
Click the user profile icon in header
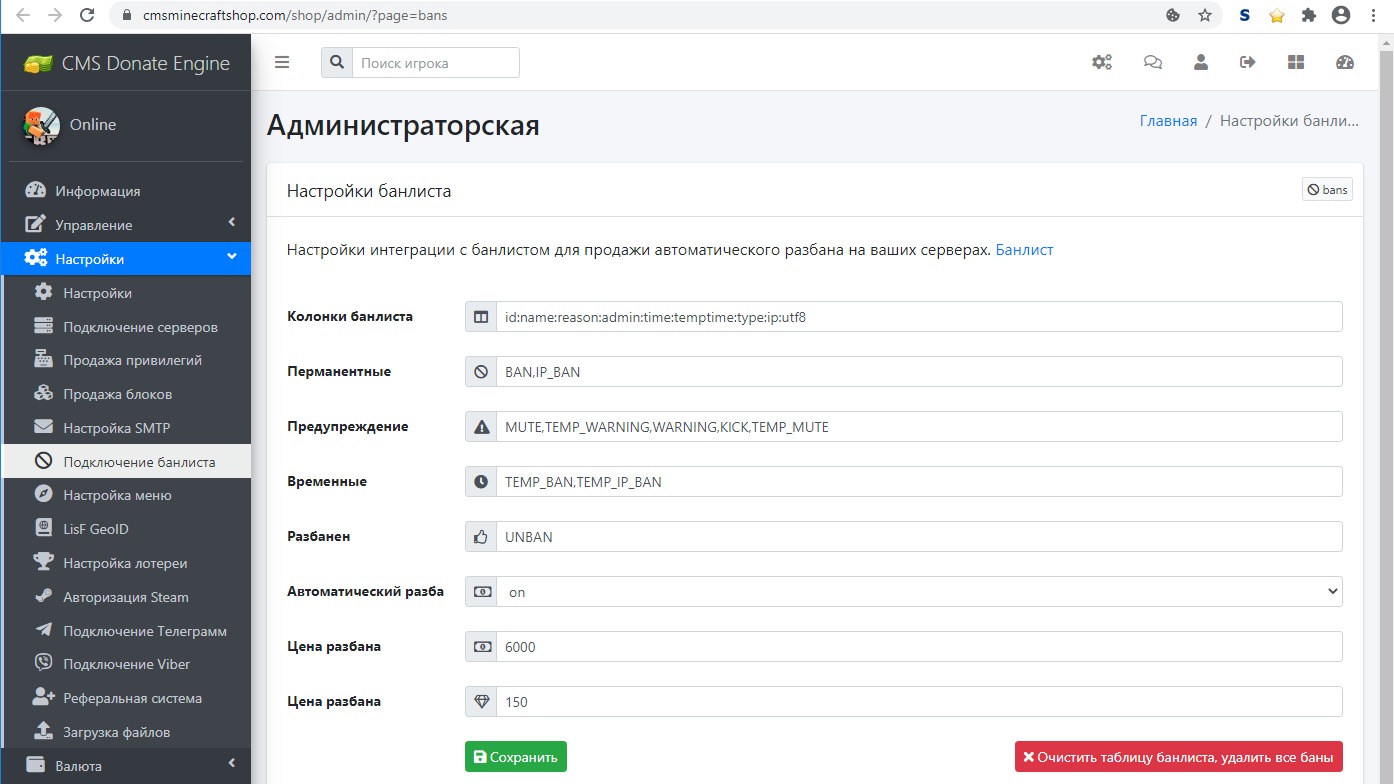coord(1201,62)
